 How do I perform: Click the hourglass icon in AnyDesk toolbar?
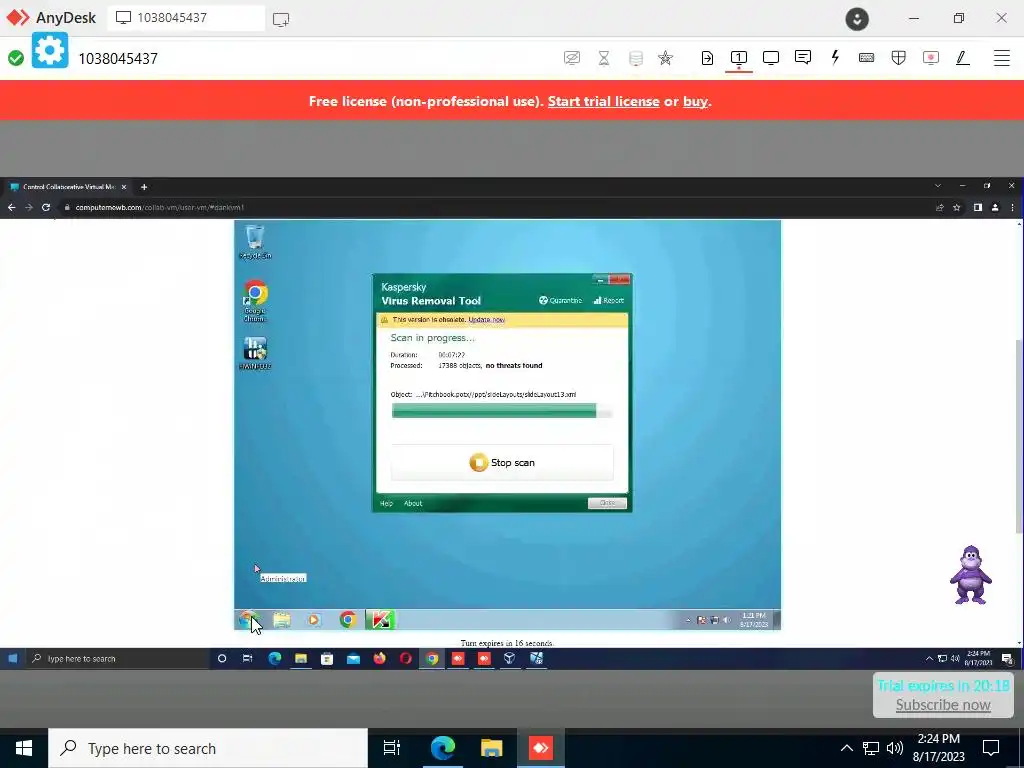[x=604, y=58]
